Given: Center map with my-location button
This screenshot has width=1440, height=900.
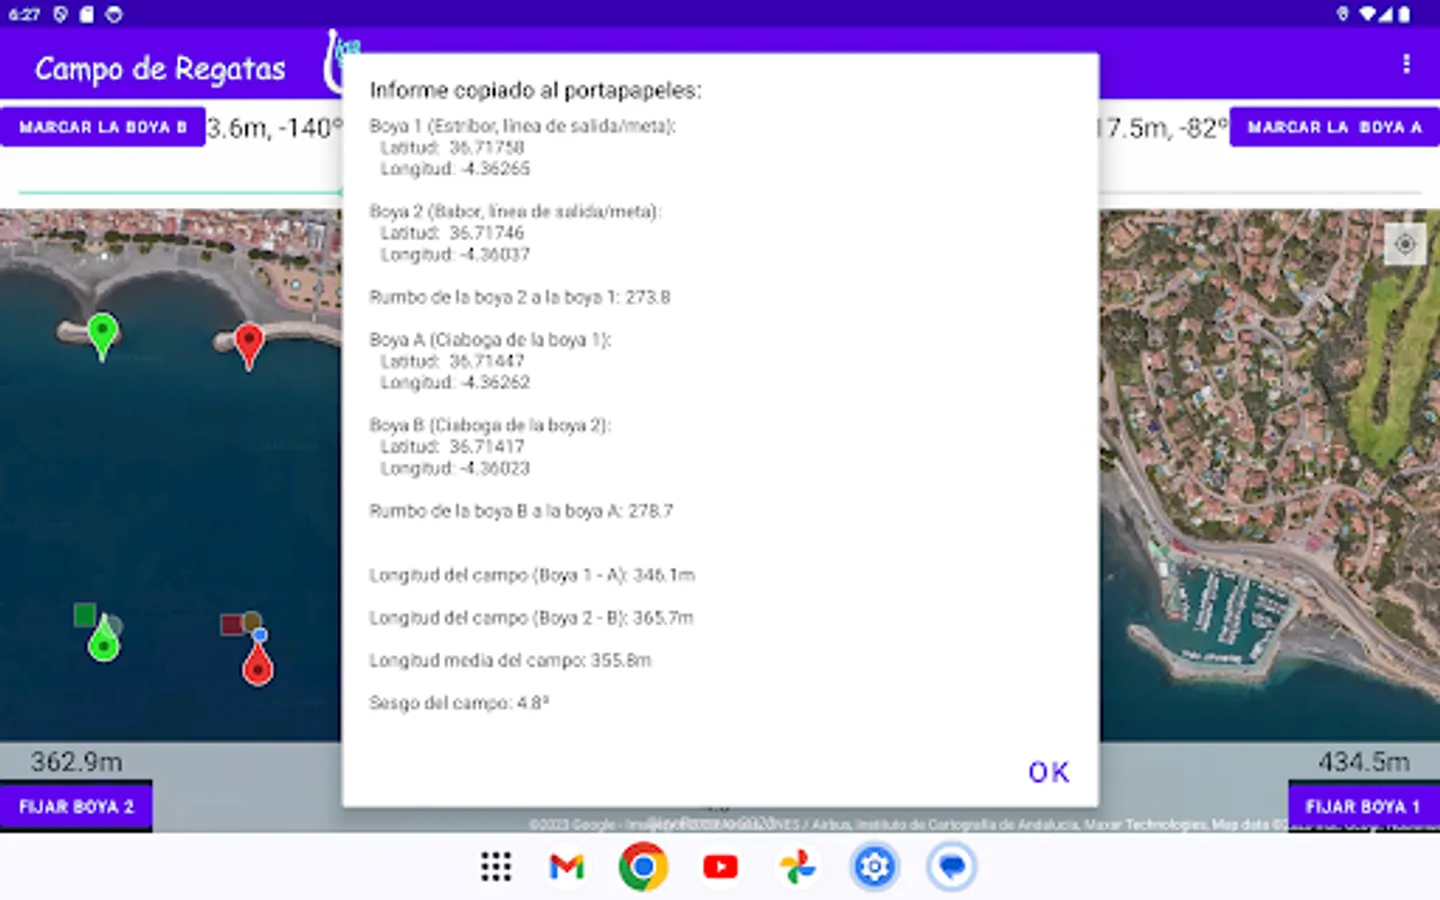Looking at the screenshot, I should (x=1405, y=243).
